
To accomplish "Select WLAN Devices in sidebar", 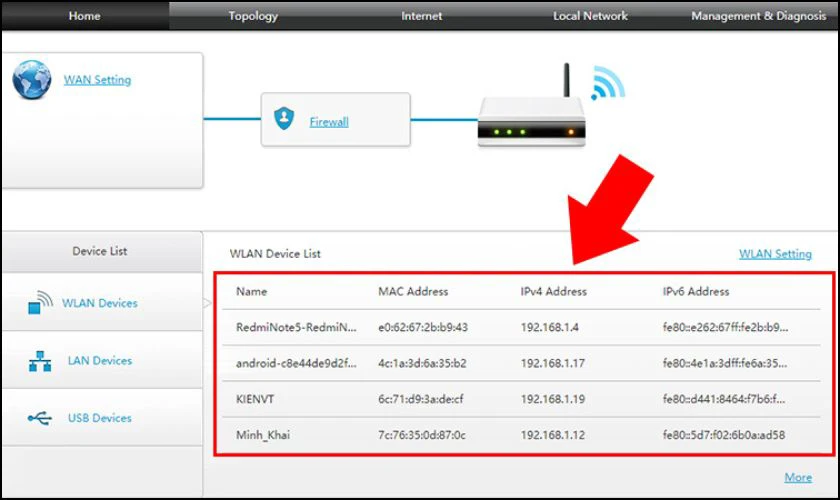I will coord(100,303).
